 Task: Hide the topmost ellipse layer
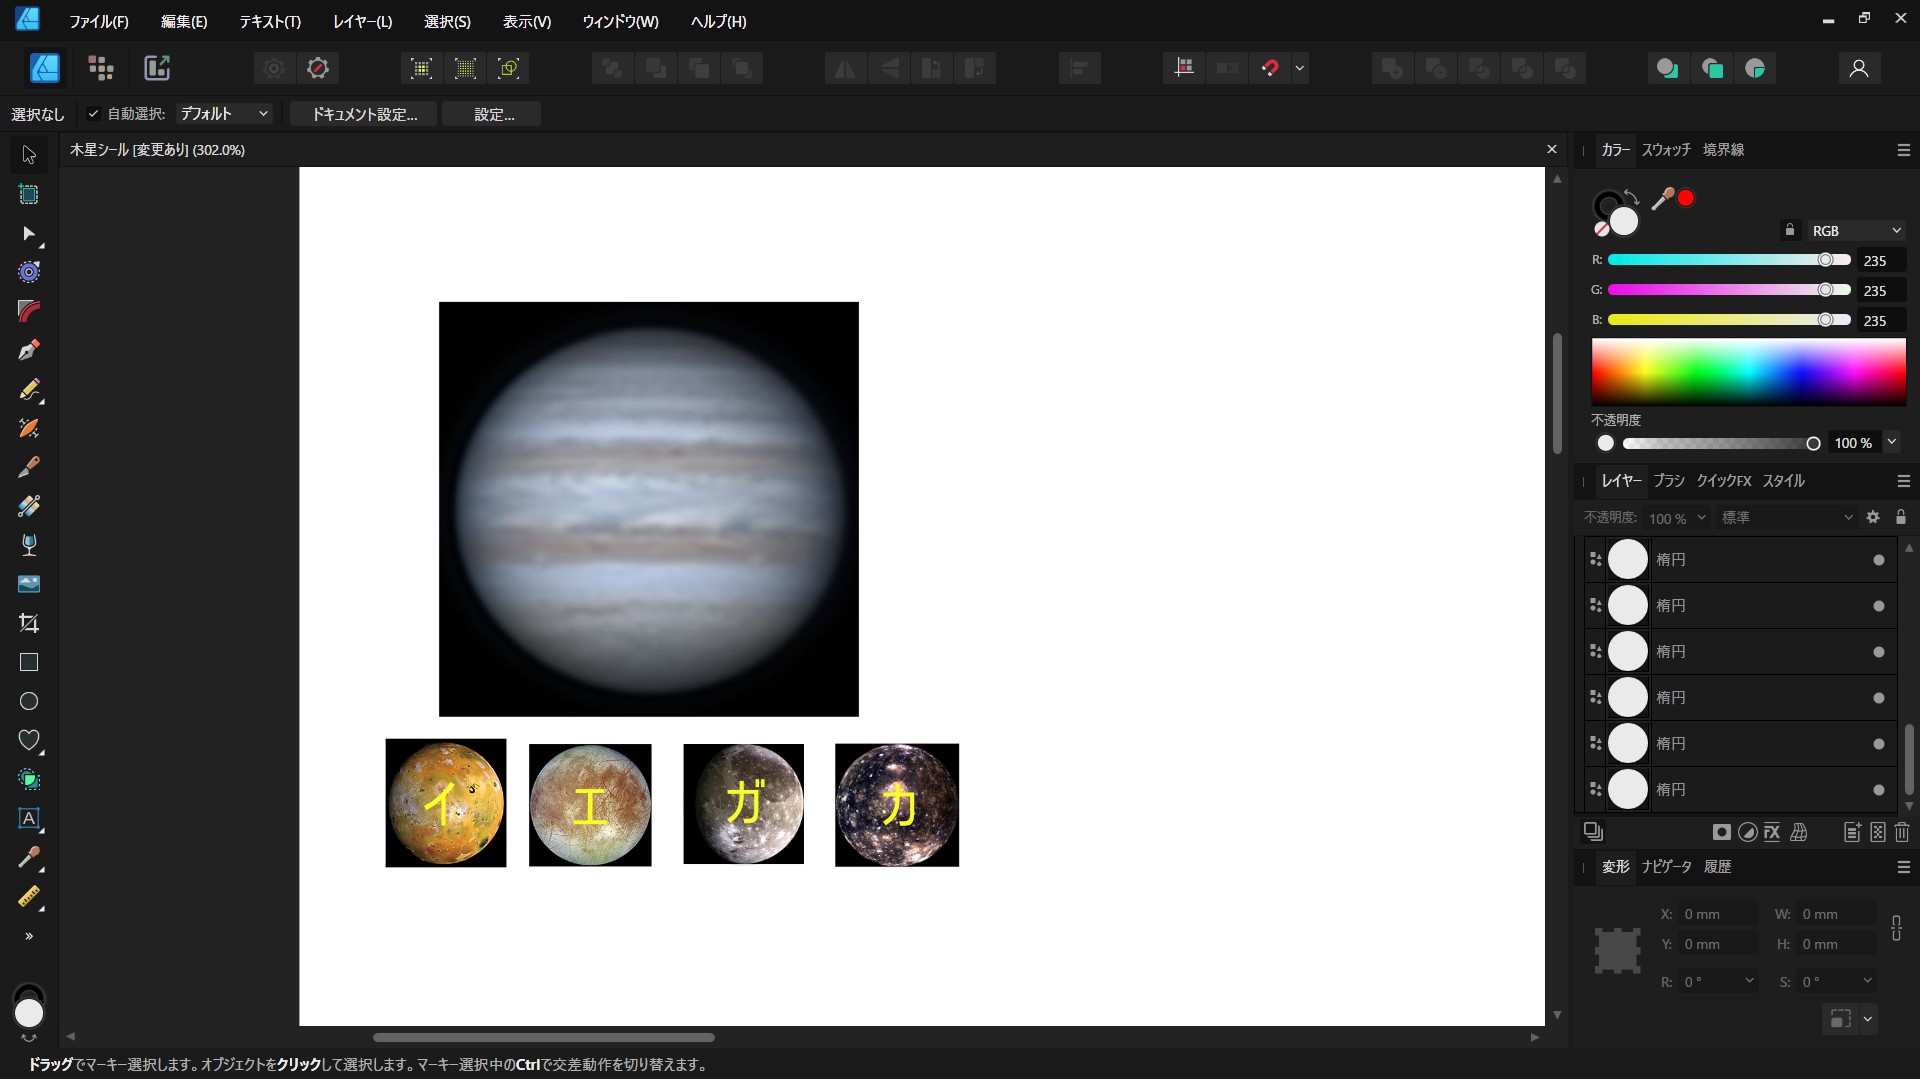[x=1878, y=560]
